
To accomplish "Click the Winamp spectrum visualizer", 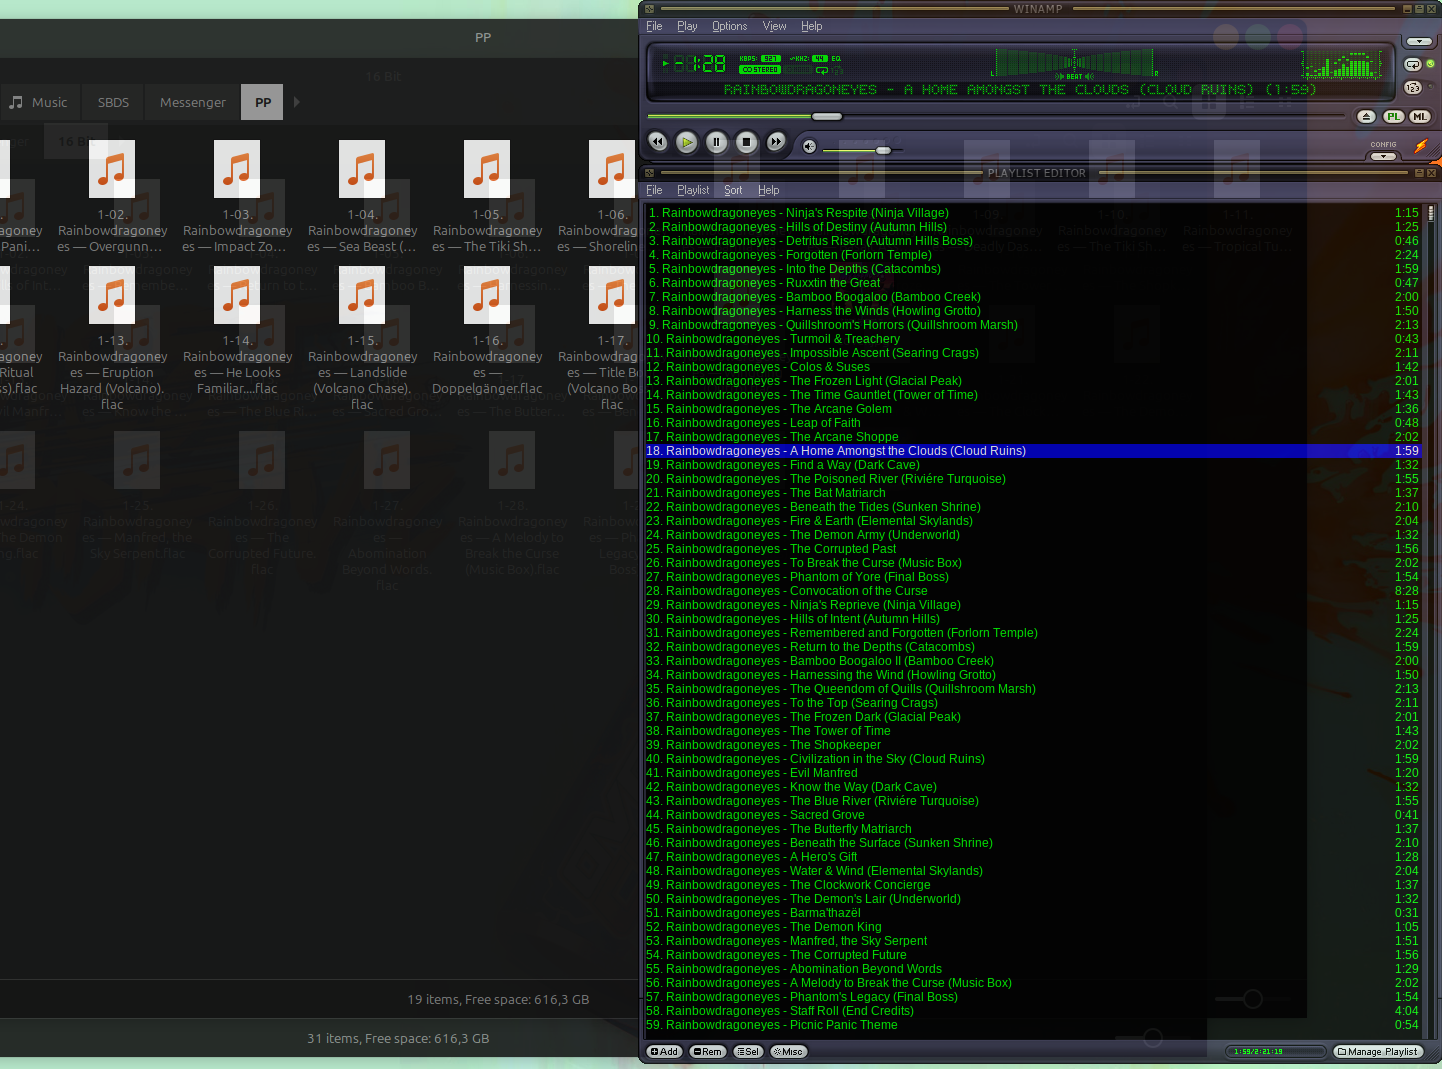I will (x=1340, y=64).
